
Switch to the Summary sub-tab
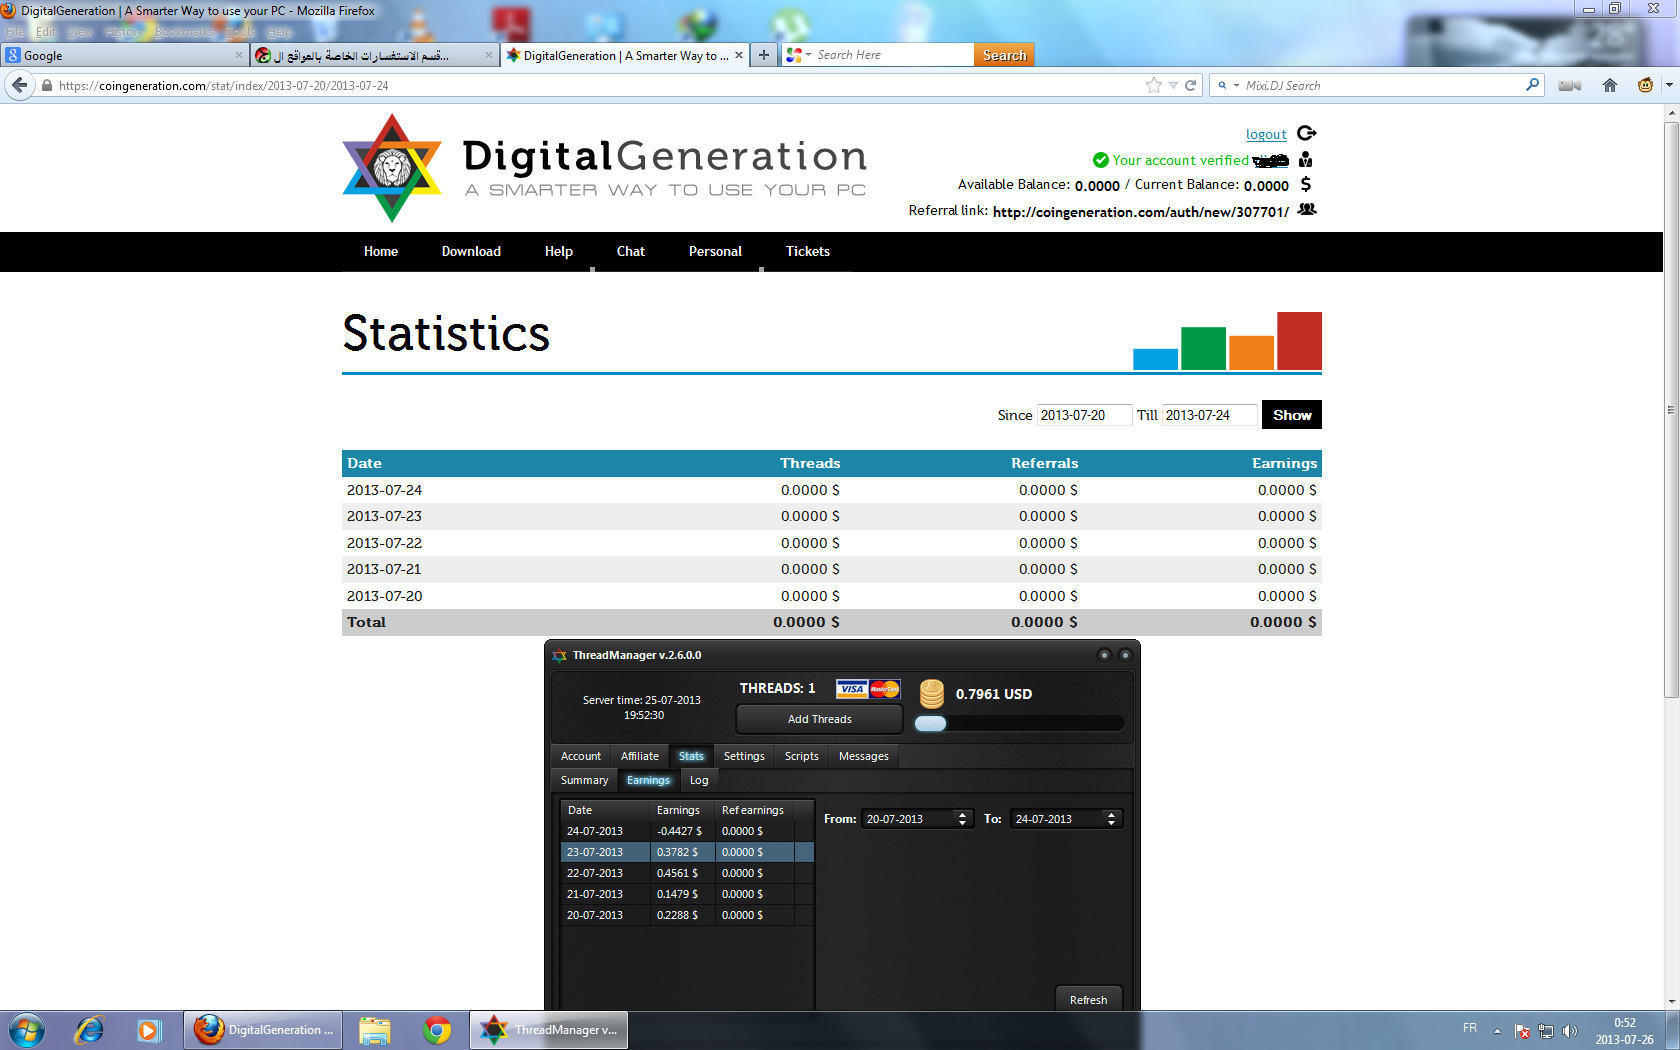click(584, 780)
